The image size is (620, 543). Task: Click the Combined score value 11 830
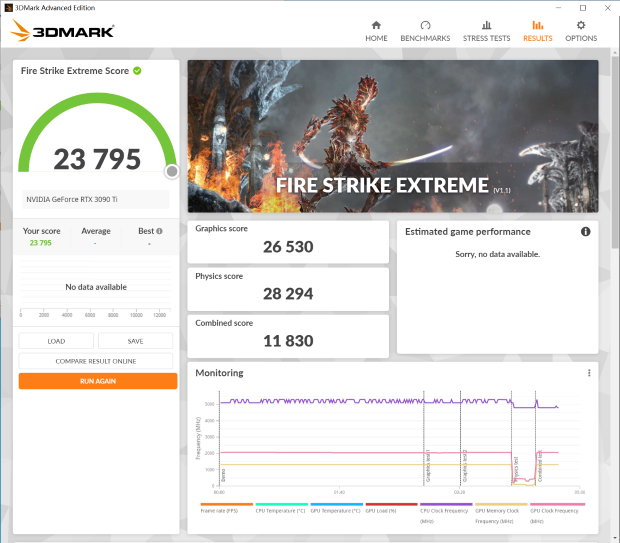click(288, 341)
